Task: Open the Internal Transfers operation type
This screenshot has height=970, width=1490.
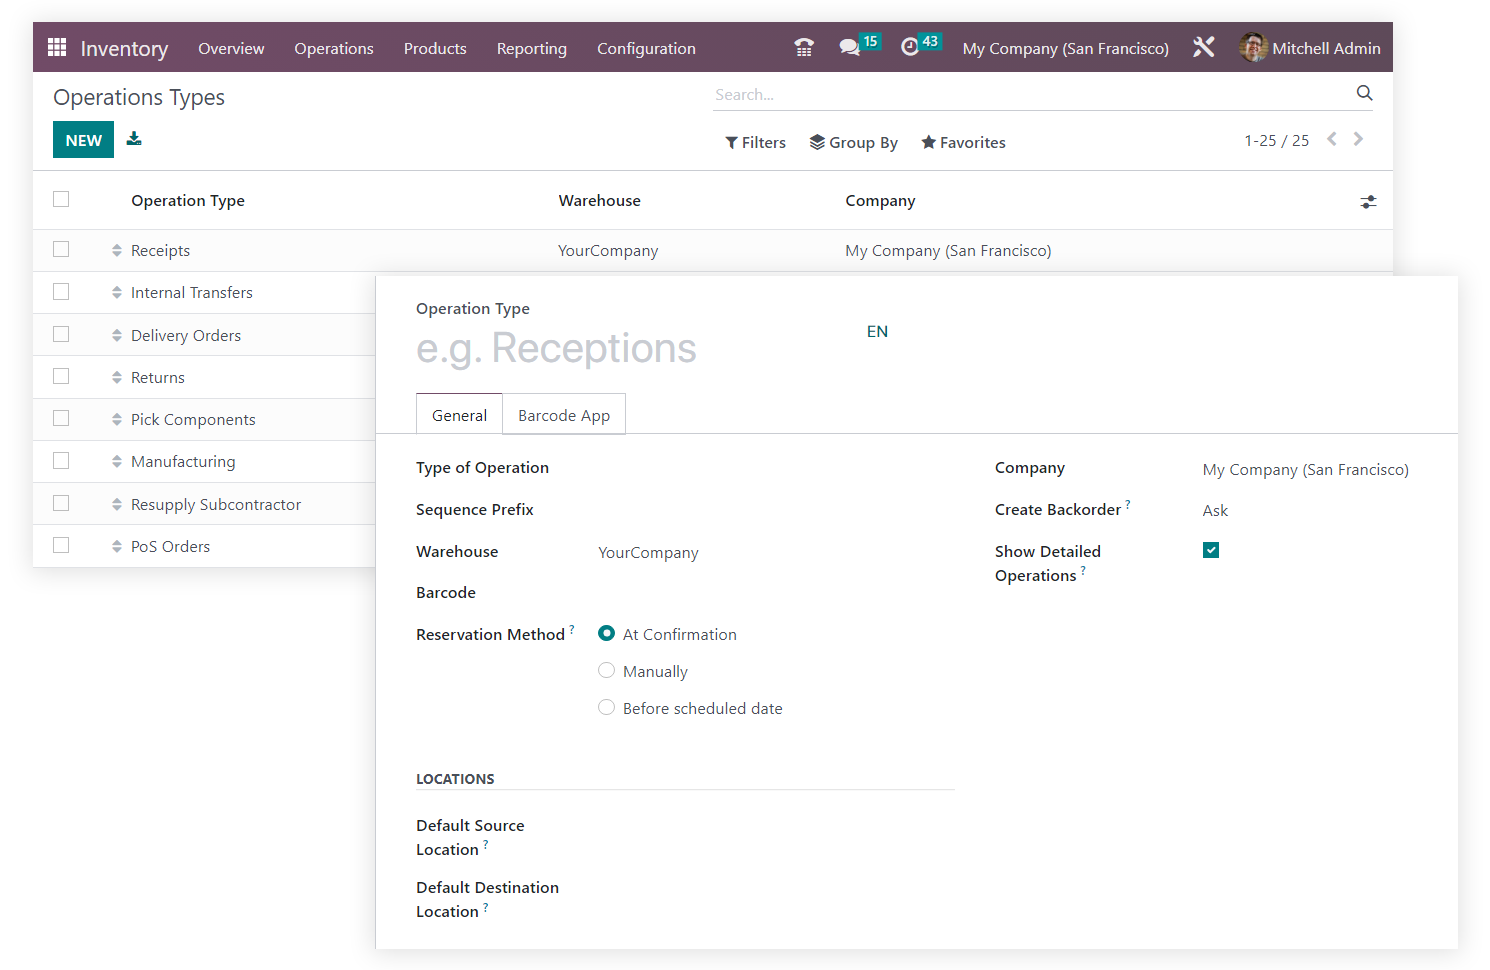Action: [191, 292]
